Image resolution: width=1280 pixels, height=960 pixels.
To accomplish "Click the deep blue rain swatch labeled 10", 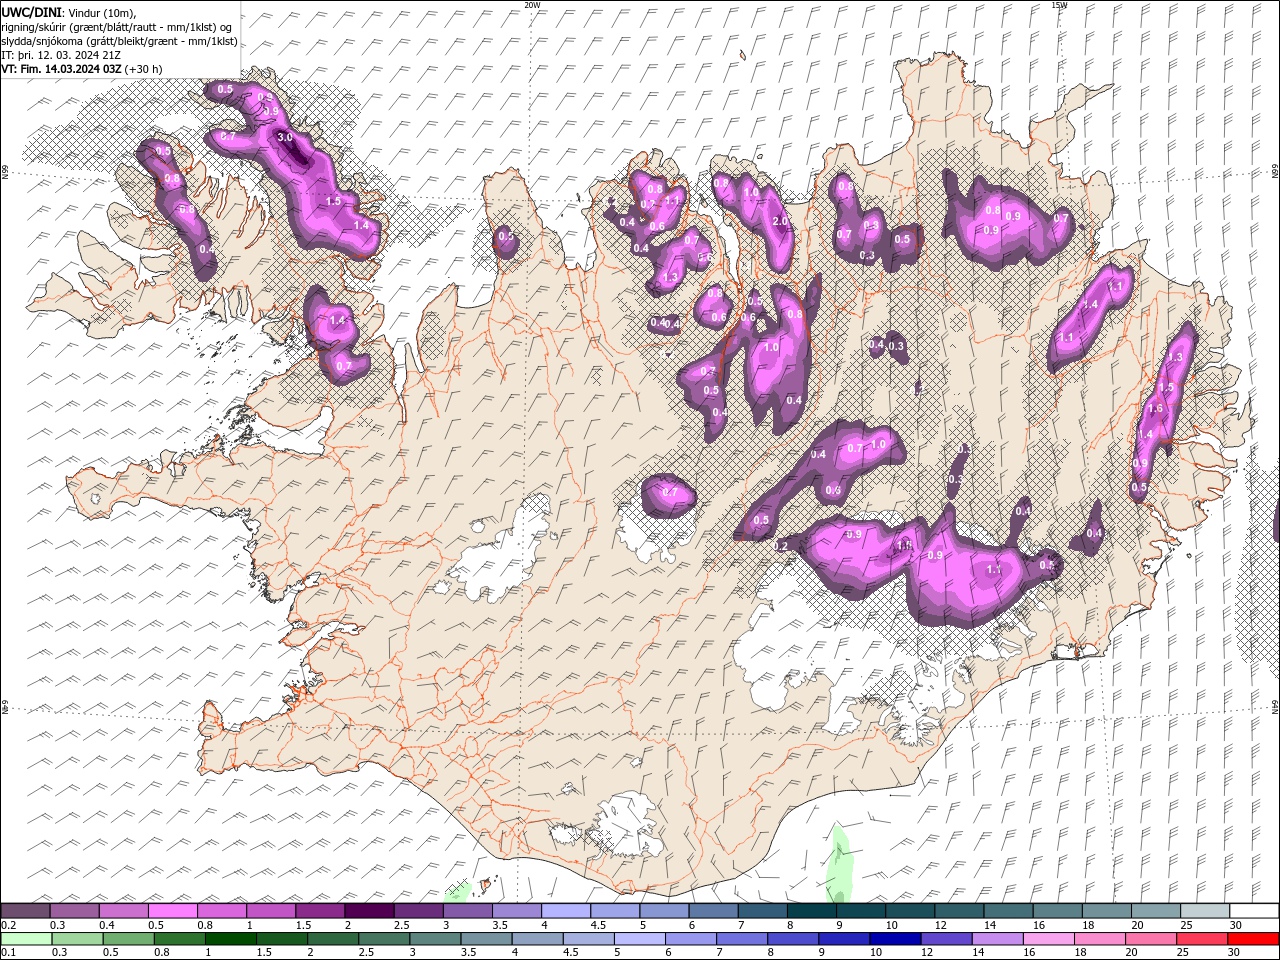I will (x=894, y=939).
